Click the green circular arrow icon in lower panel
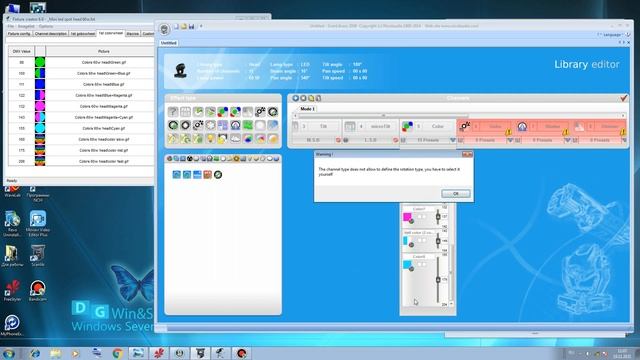Image resolution: width=640 pixels, height=360 pixels. click(218, 175)
